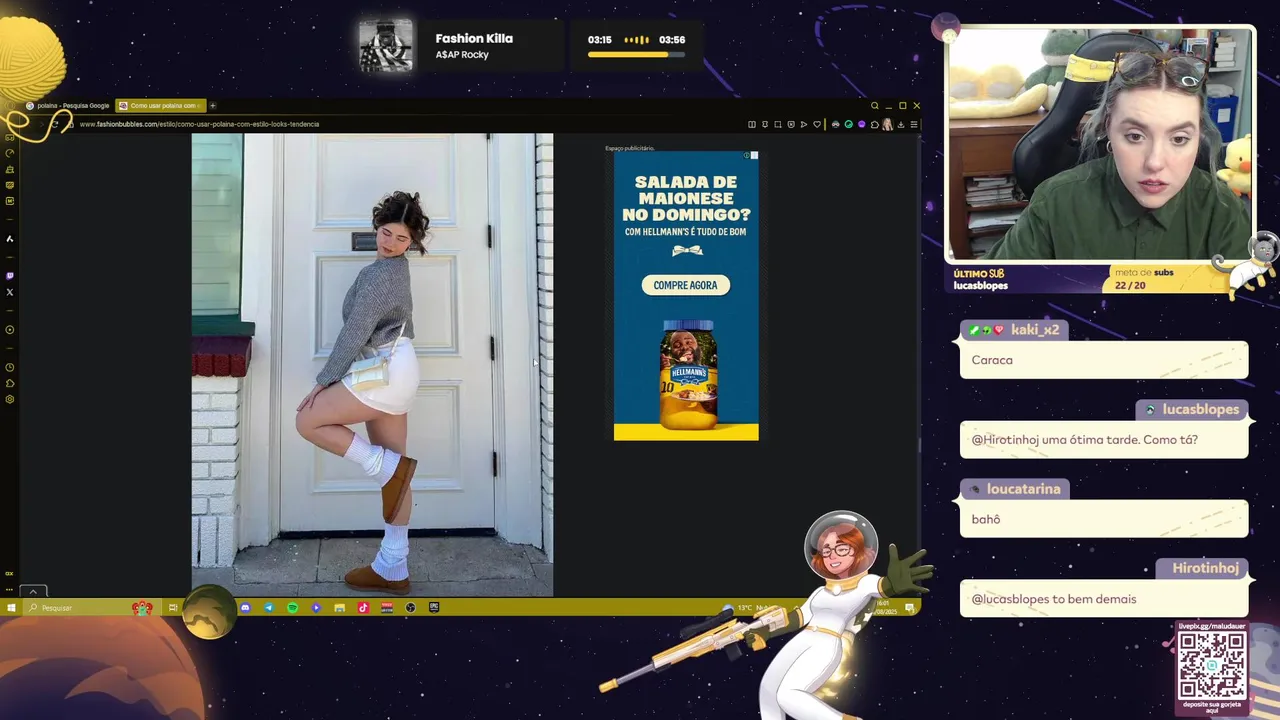Close the Hellmann's advertisement
1280x720 pixels.
[x=754, y=155]
